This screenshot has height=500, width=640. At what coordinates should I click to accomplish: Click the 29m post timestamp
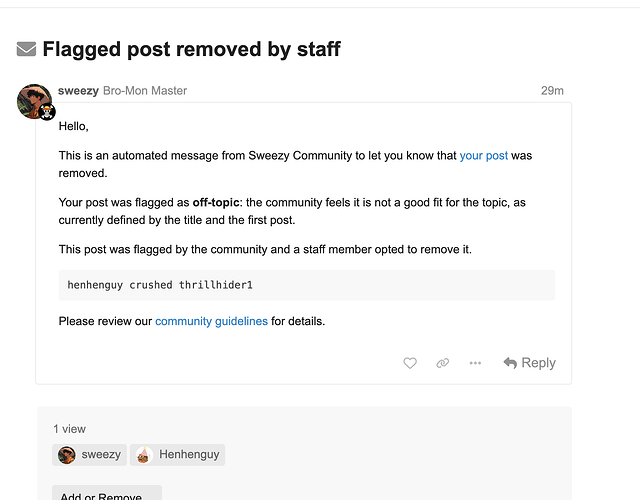tap(552, 90)
